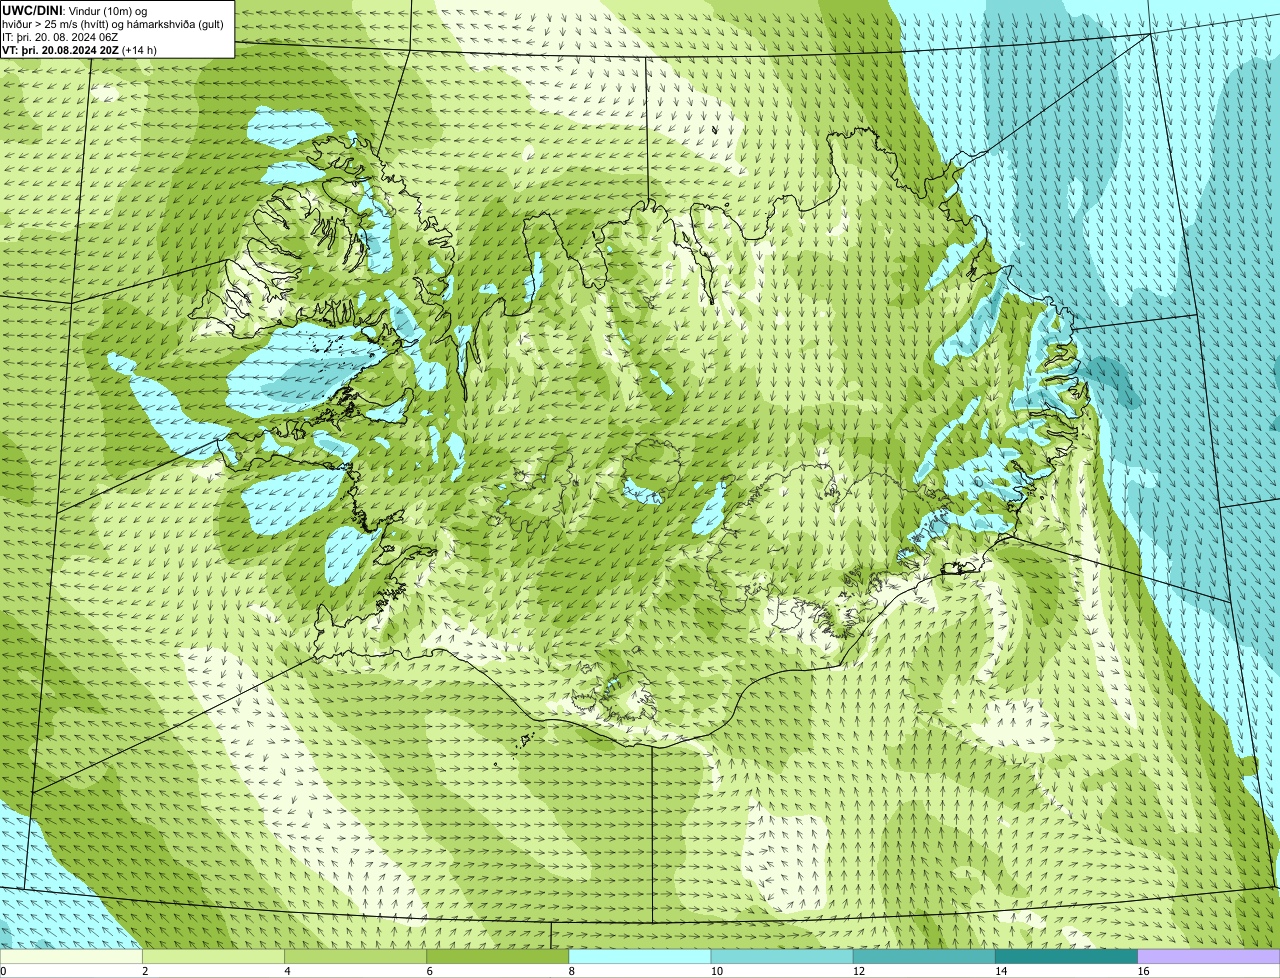The width and height of the screenshot is (1280, 978).
Task: Click the legend scale label '10'
Action: click(x=716, y=971)
